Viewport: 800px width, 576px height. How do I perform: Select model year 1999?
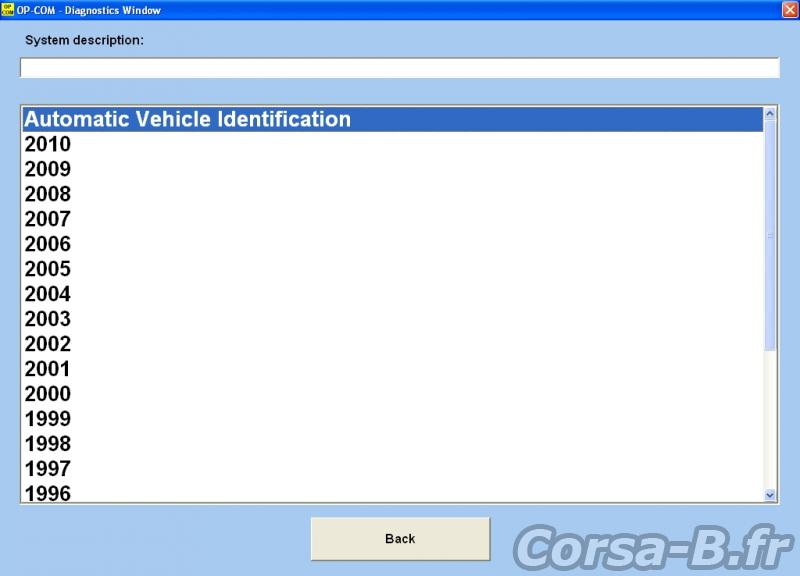(393, 419)
